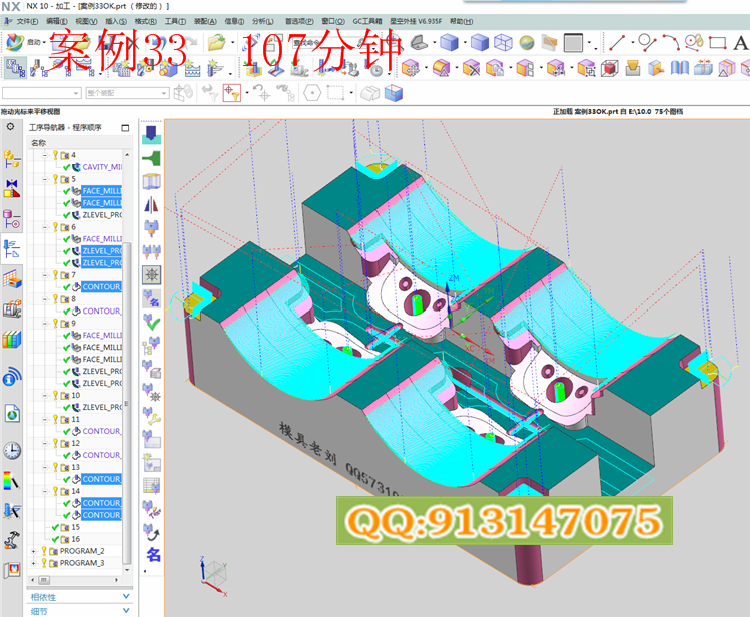
Task: Open the rainbow color palette resource bar icon
Action: [12, 481]
